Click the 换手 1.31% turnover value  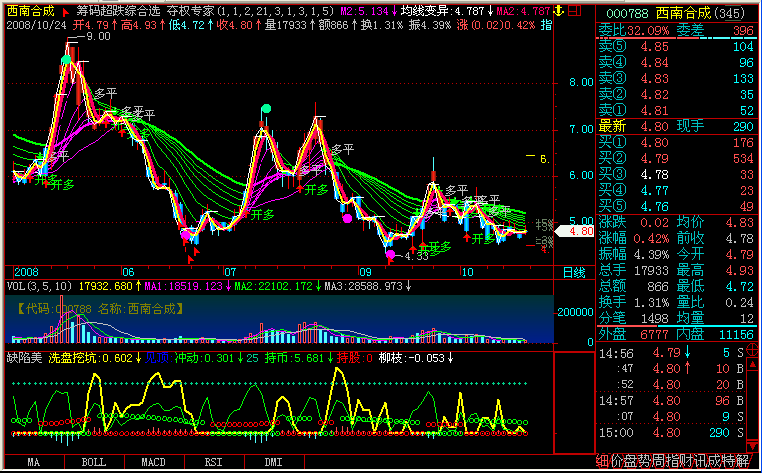651,303
